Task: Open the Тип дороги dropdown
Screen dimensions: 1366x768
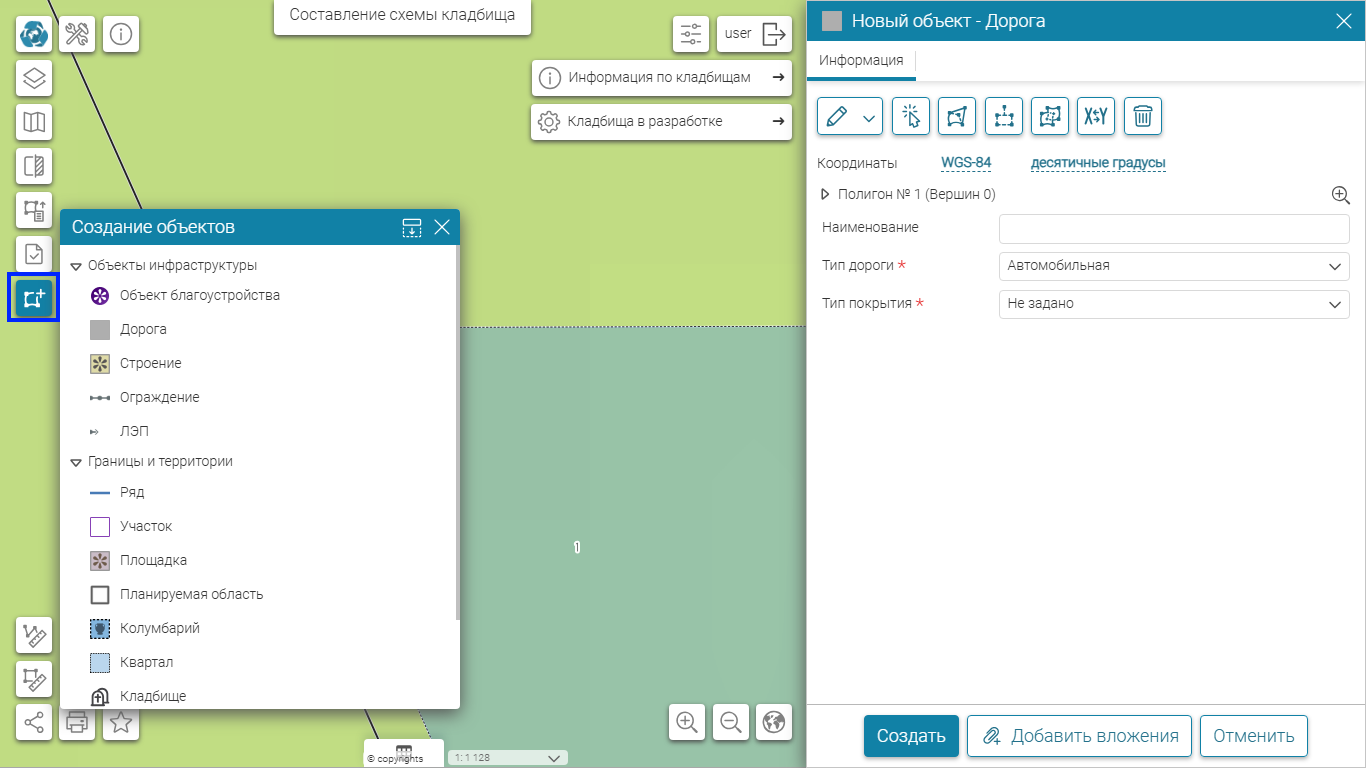Action: pos(1173,266)
